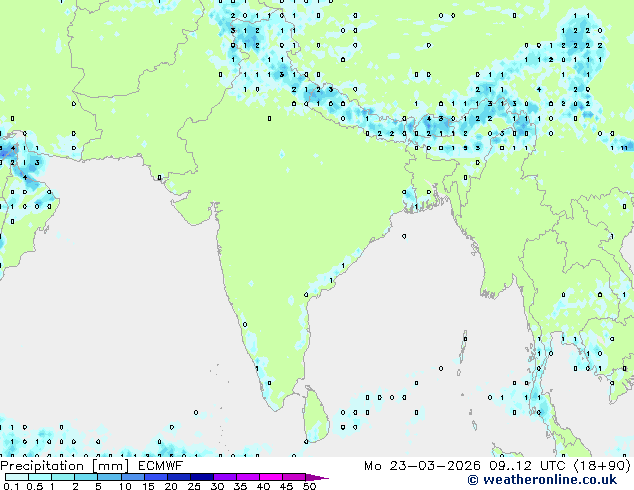634x490 pixels.
Task: Click the above-50 mm arrow tip on the legend
Action: pos(317,477)
